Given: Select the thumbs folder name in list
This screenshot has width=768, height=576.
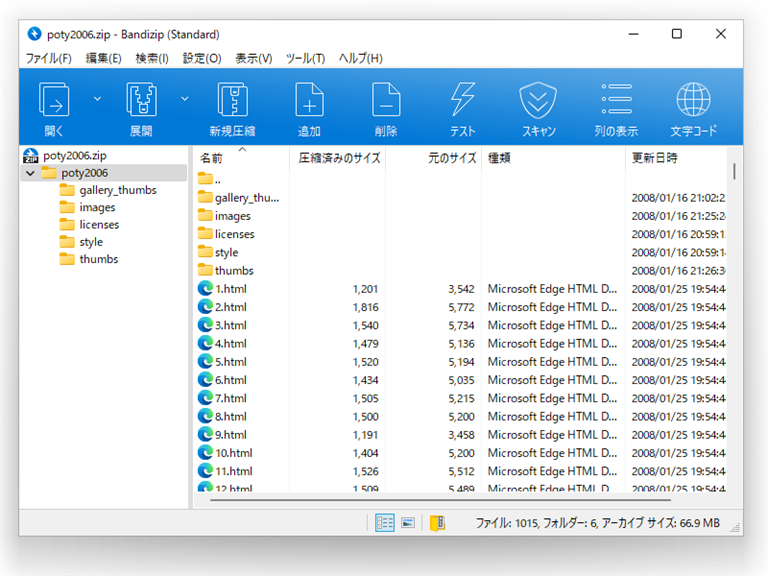Looking at the screenshot, I should (x=234, y=270).
